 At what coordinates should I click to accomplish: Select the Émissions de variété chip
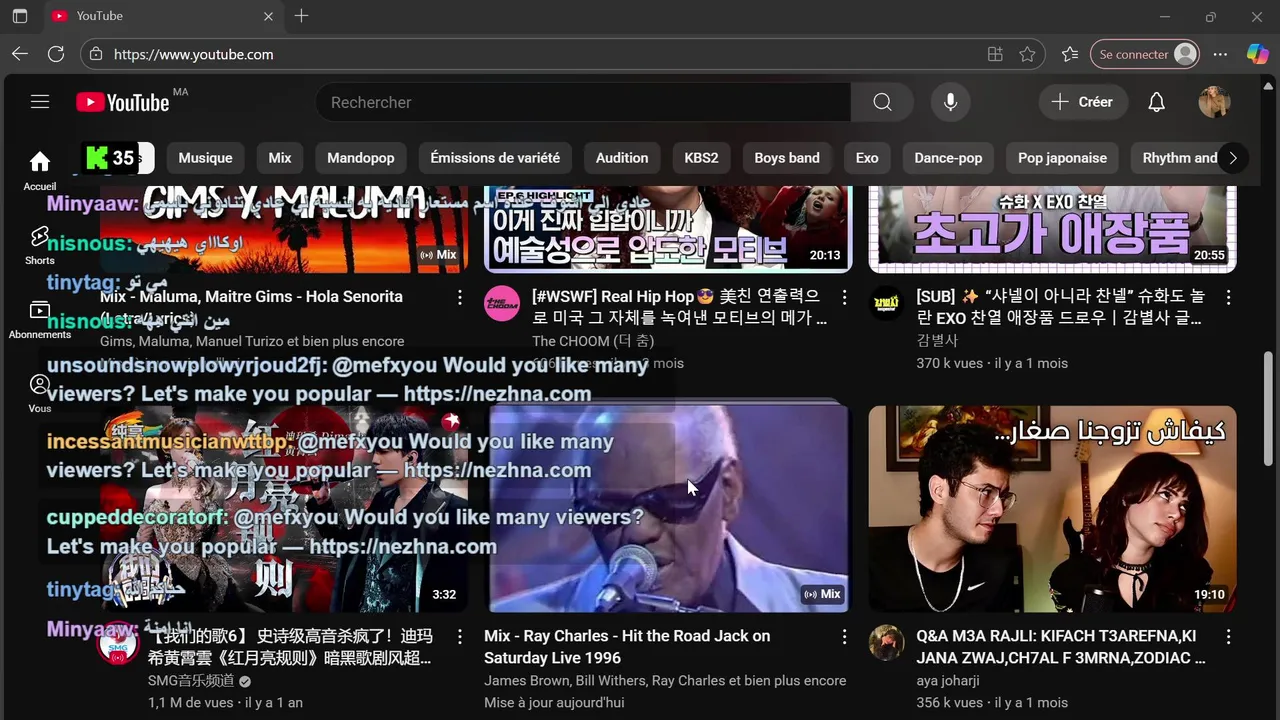(x=495, y=158)
